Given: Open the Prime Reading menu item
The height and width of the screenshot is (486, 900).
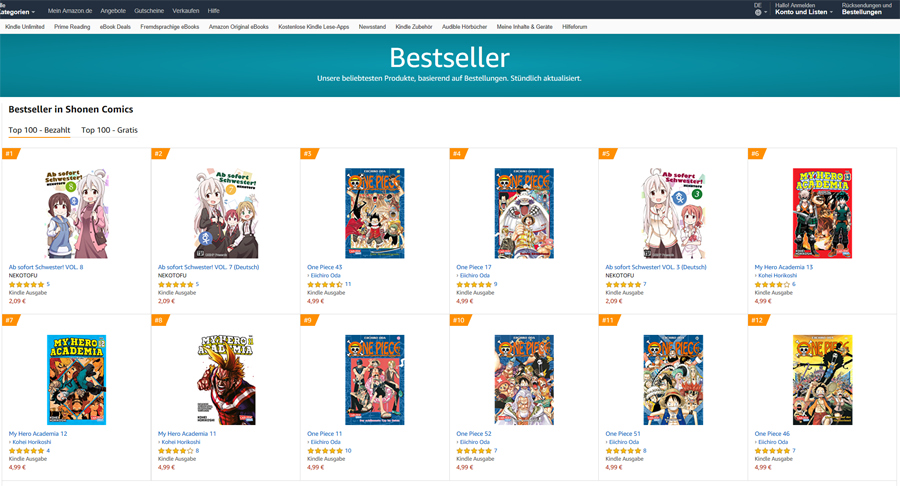Looking at the screenshot, I should coord(72,27).
